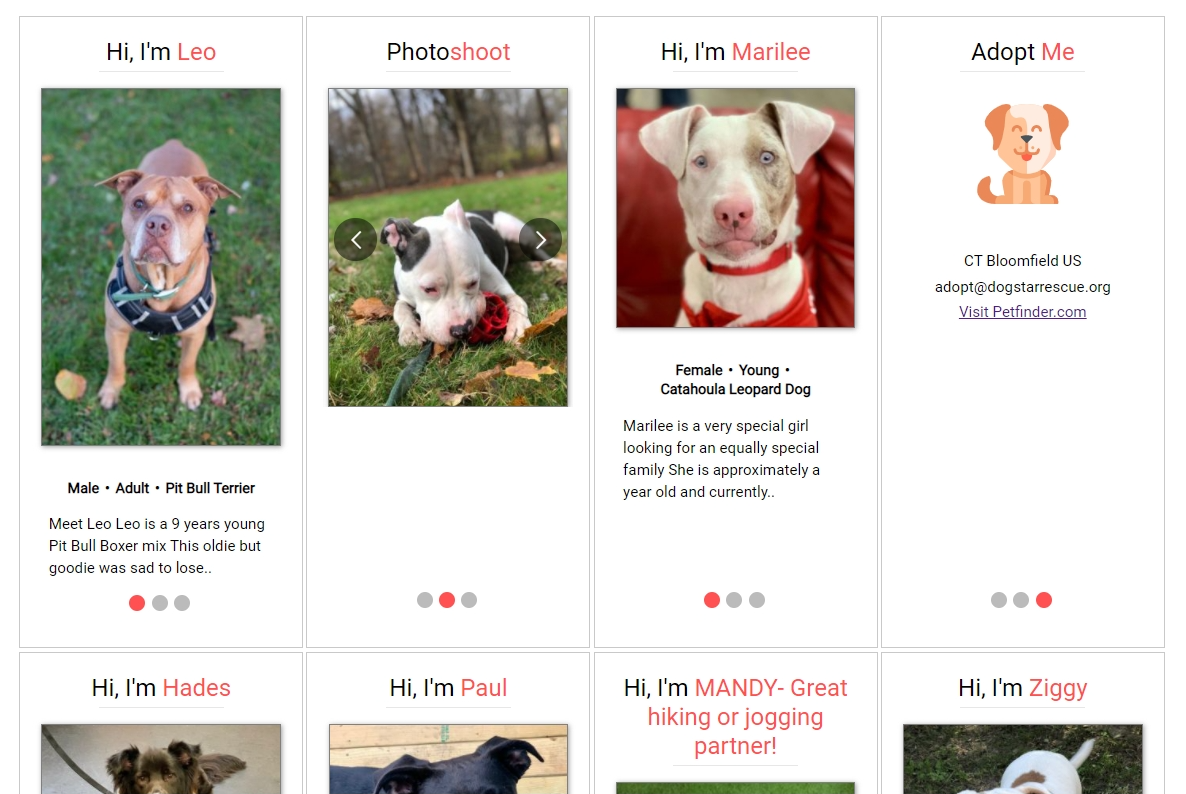
Task: Select the second dot in Leo's card
Action: [x=160, y=603]
